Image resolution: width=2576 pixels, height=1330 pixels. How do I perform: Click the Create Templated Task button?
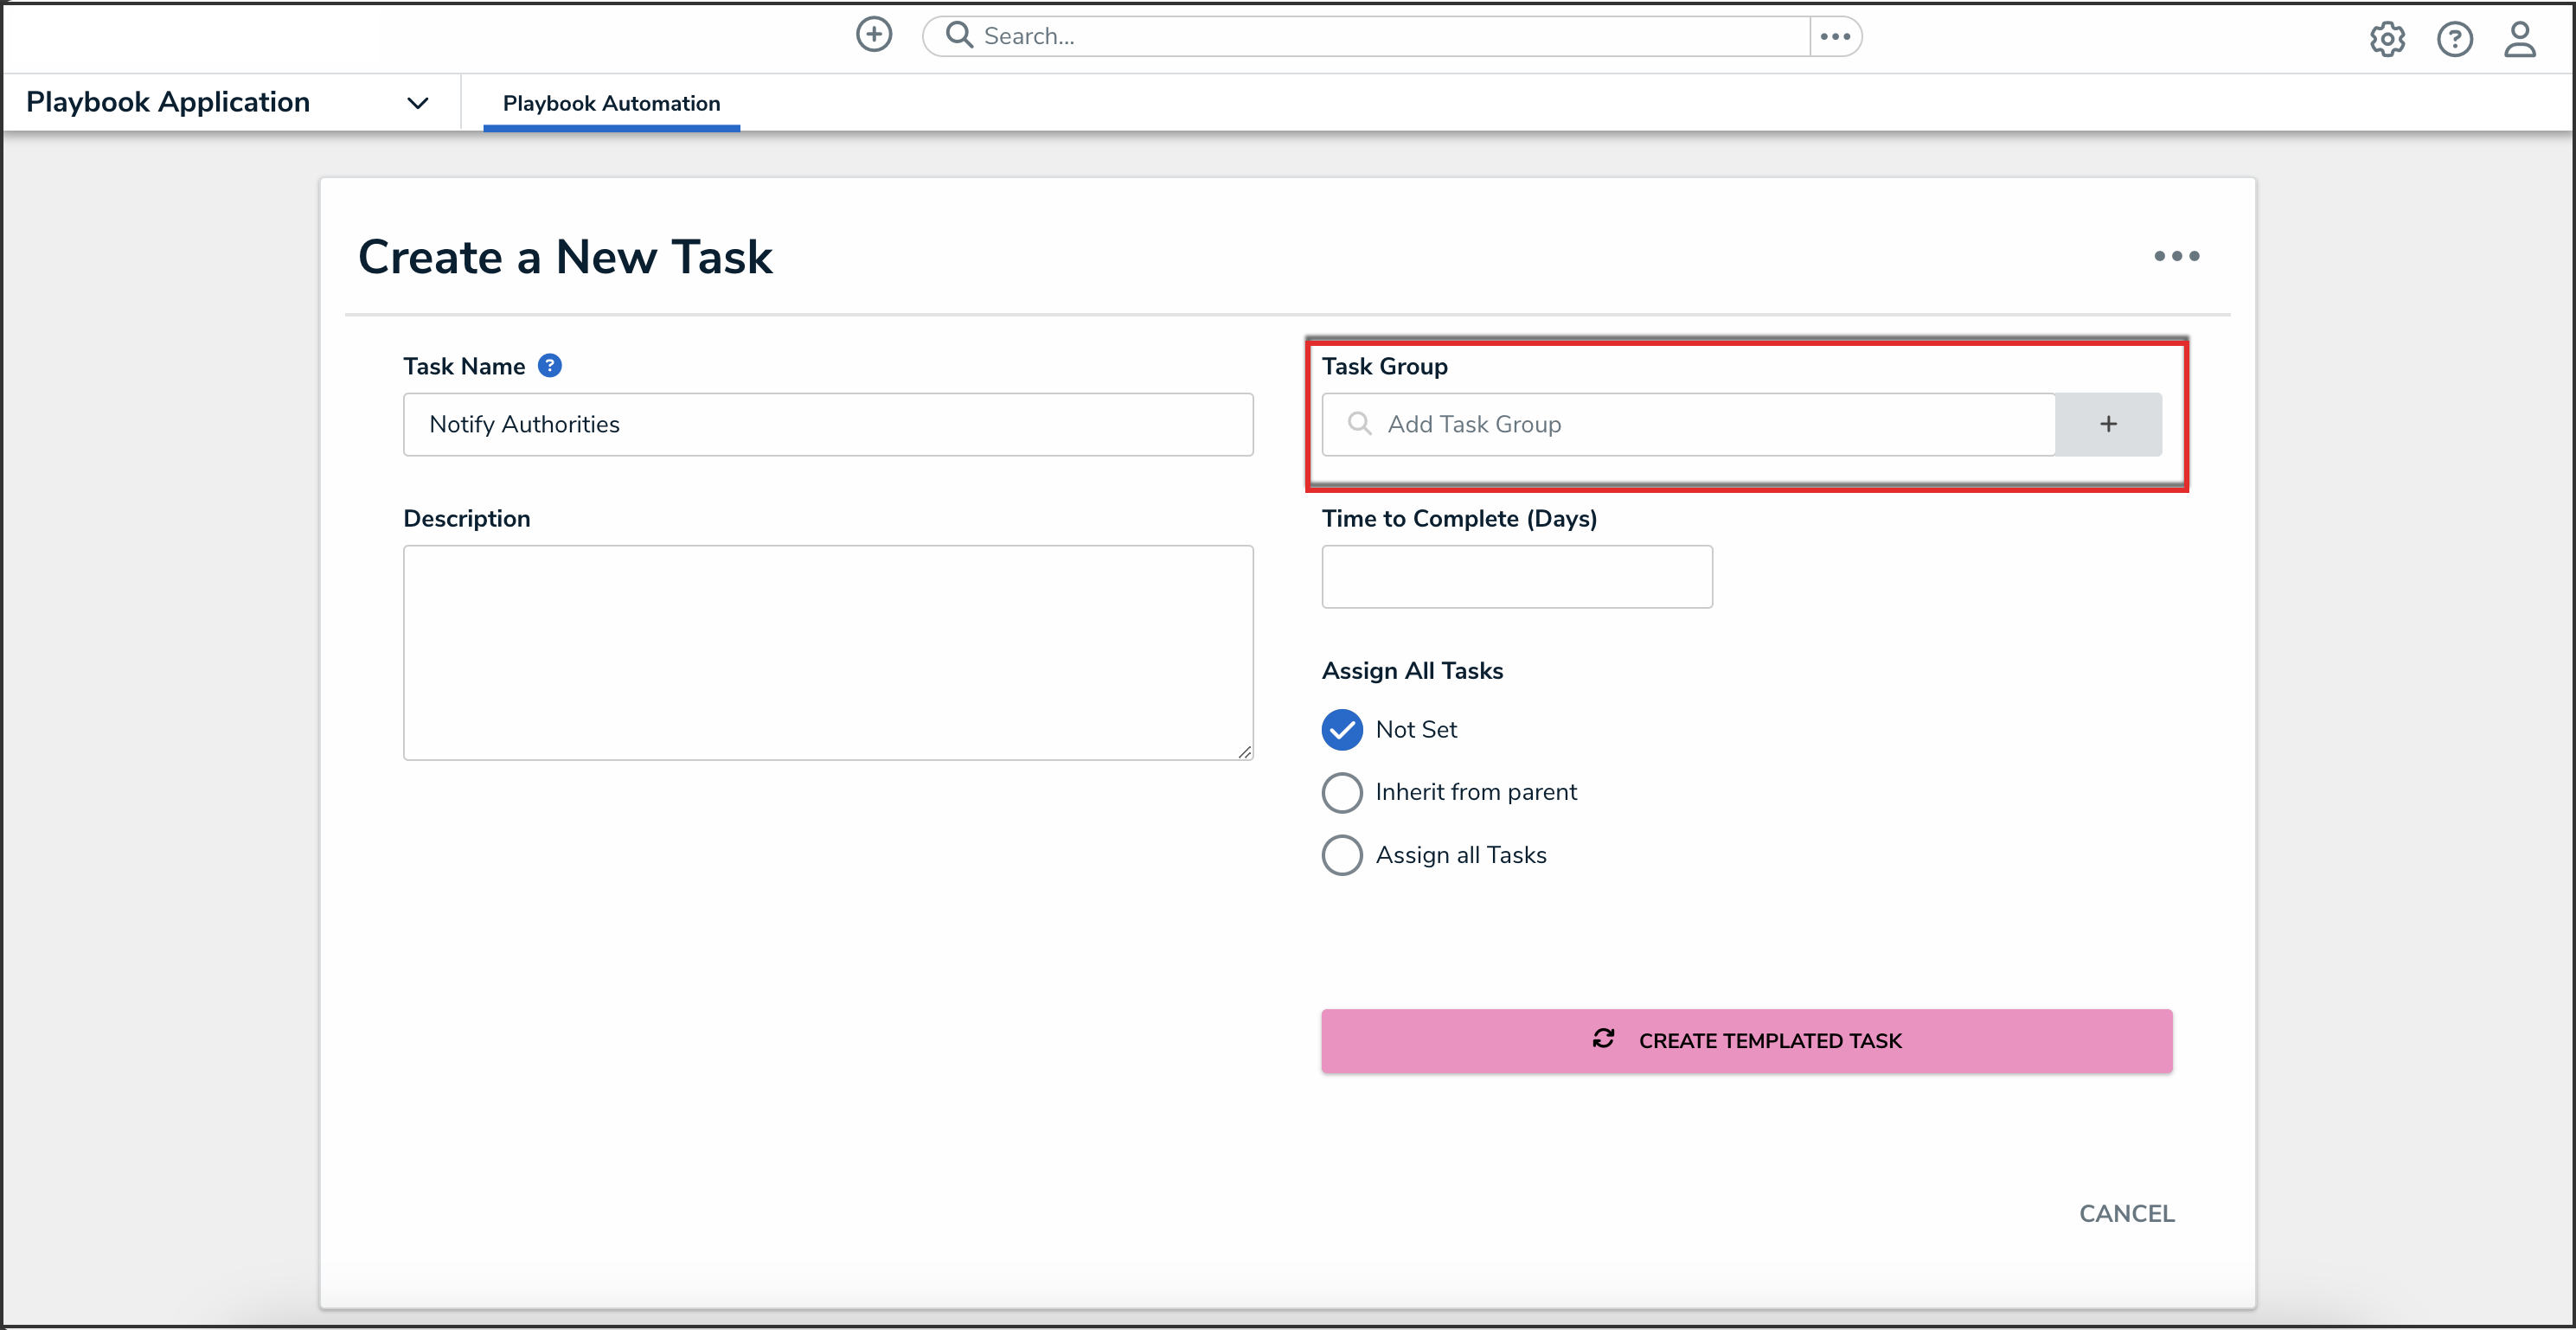pyautogui.click(x=1746, y=1040)
